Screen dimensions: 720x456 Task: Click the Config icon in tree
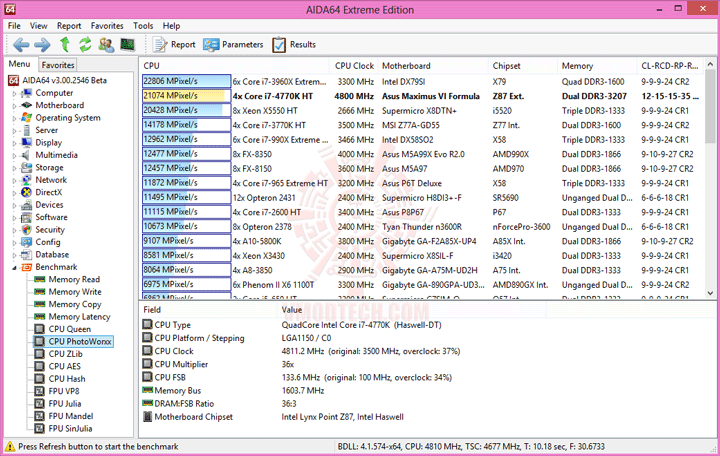click(27, 242)
